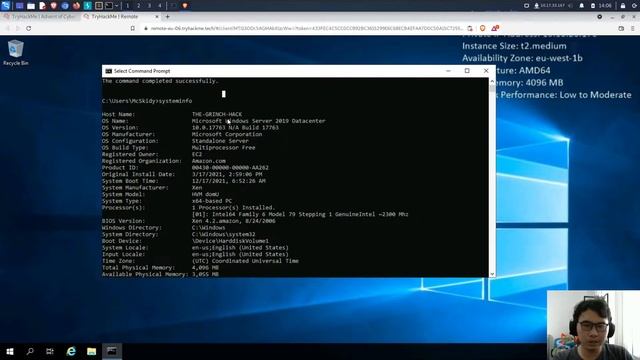Click 'Standalone Server' OS configuration value

(x=220, y=141)
